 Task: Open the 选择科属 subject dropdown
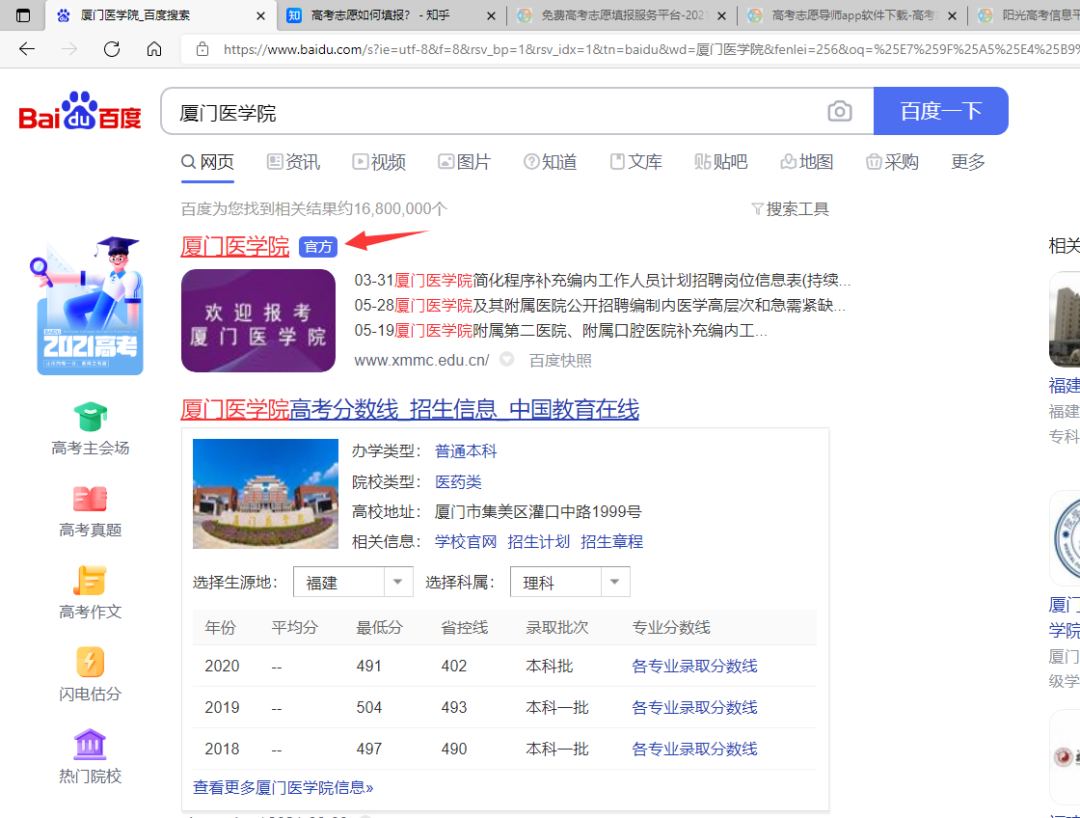[570, 581]
